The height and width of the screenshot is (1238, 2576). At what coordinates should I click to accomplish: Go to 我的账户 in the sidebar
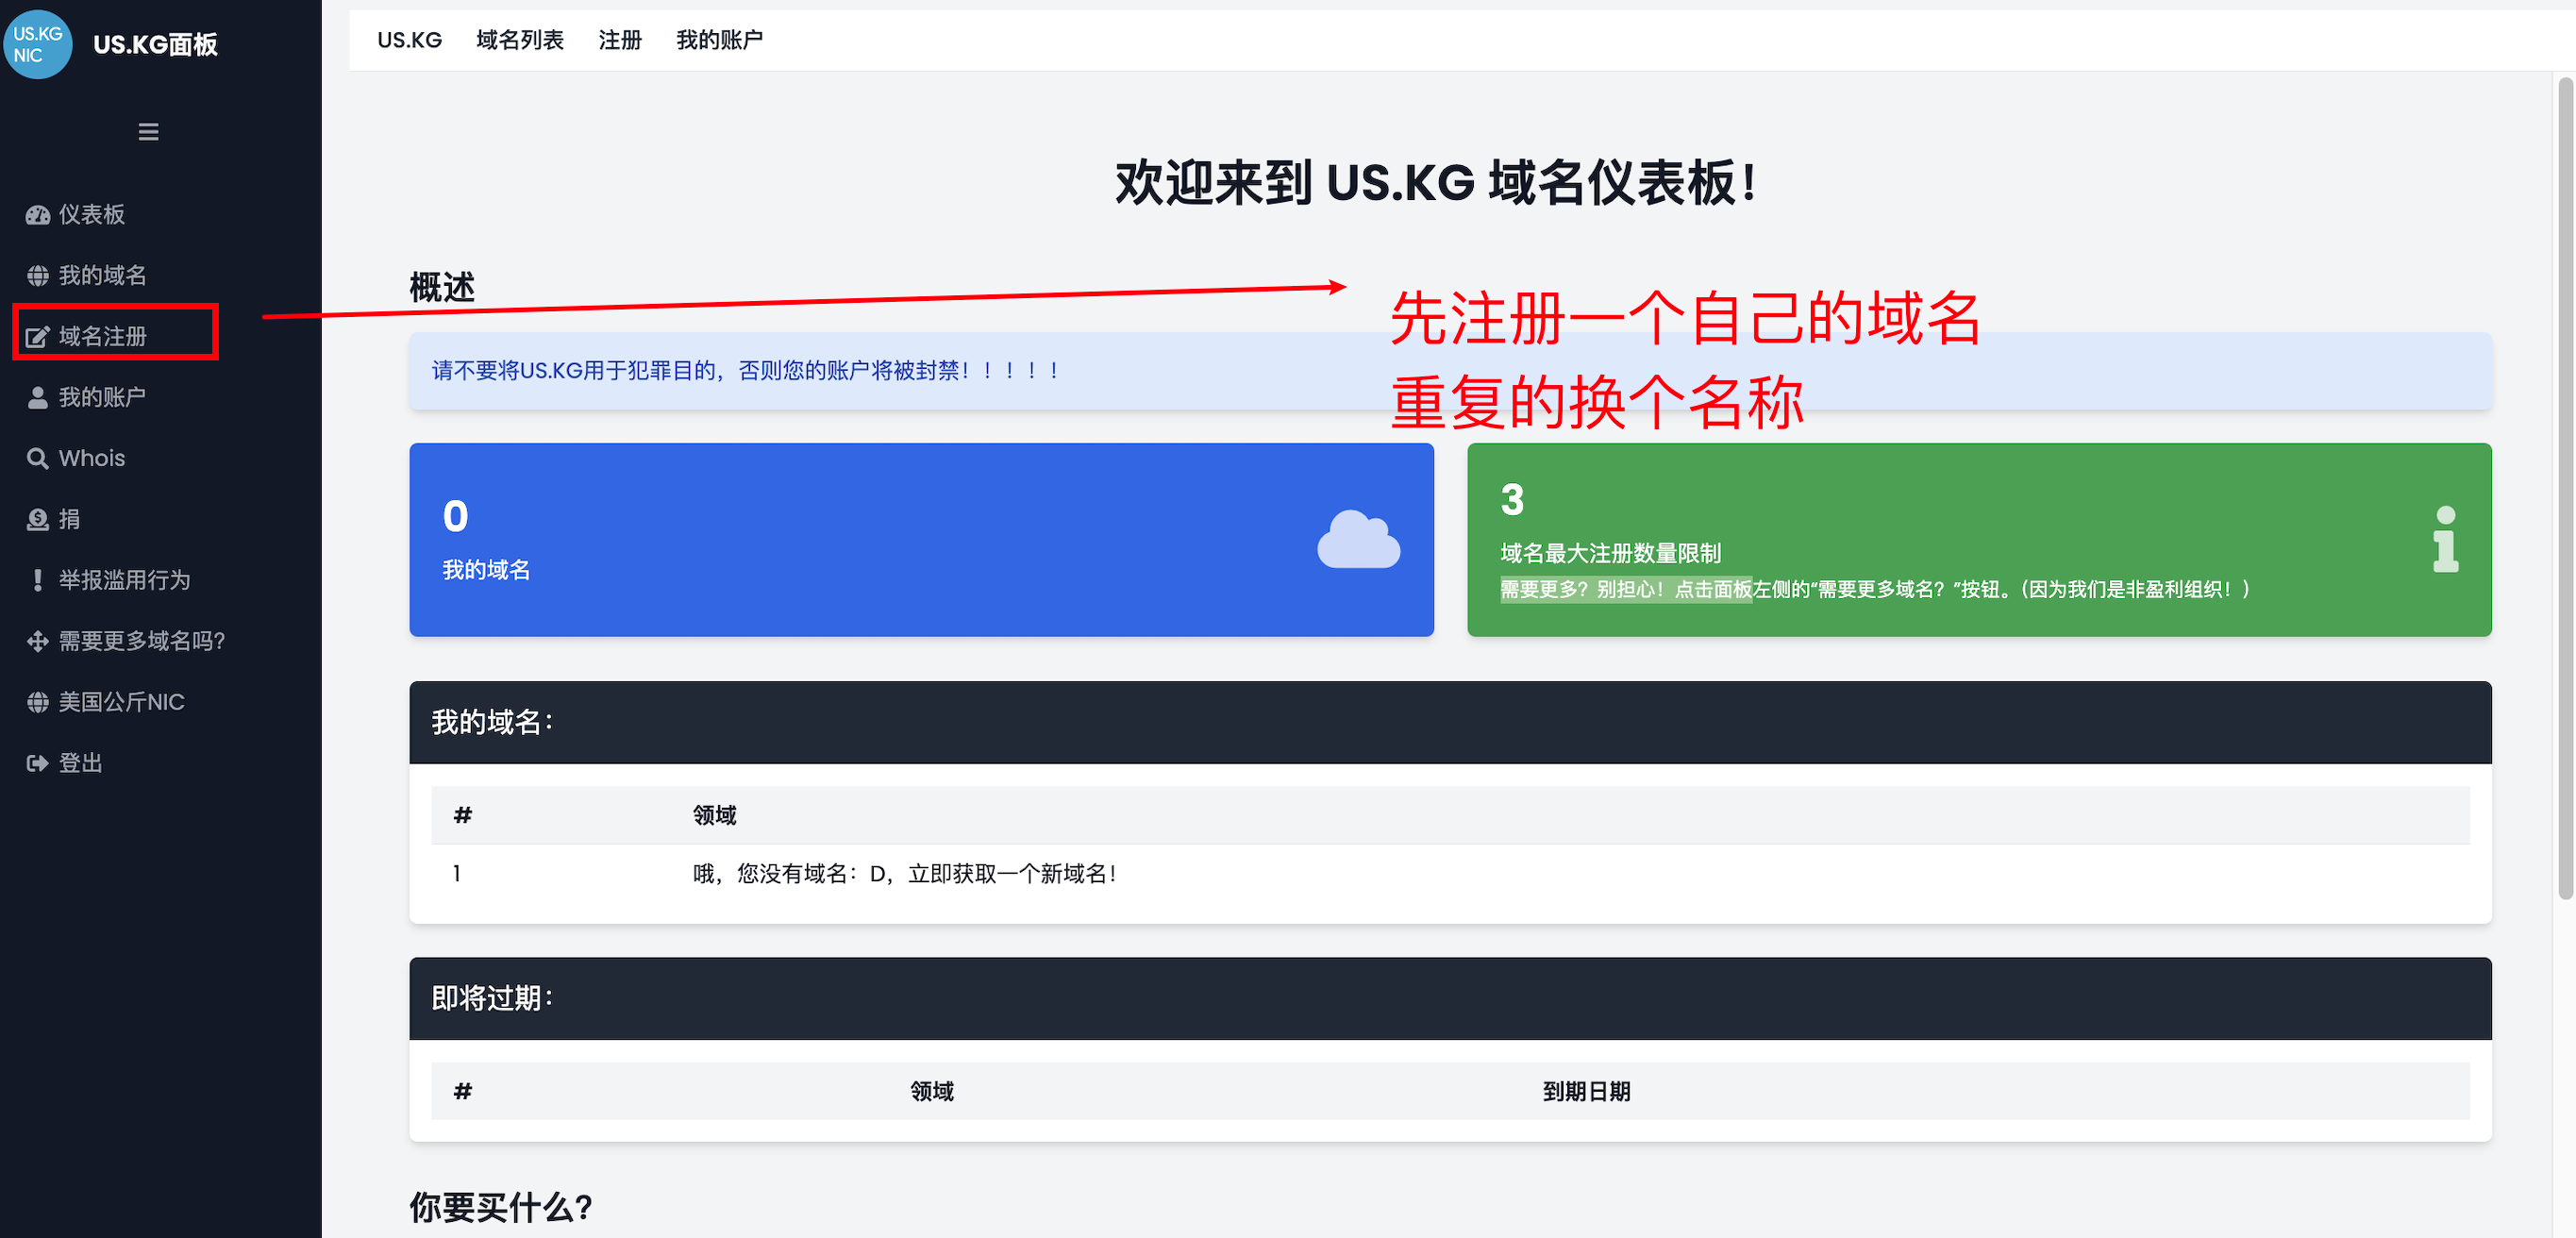pos(103,398)
